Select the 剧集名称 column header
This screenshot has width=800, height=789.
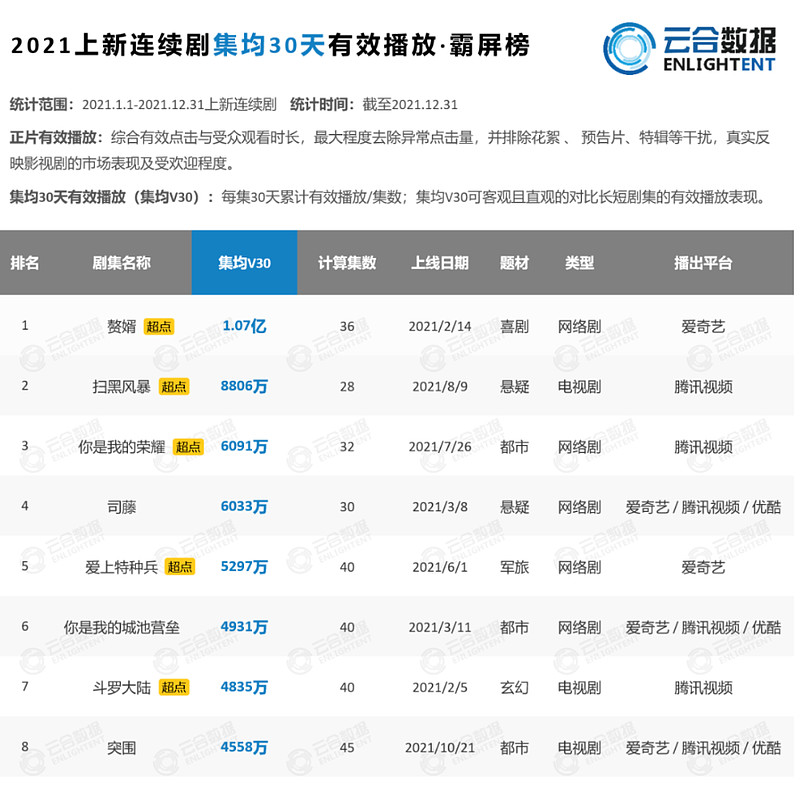pos(121,262)
